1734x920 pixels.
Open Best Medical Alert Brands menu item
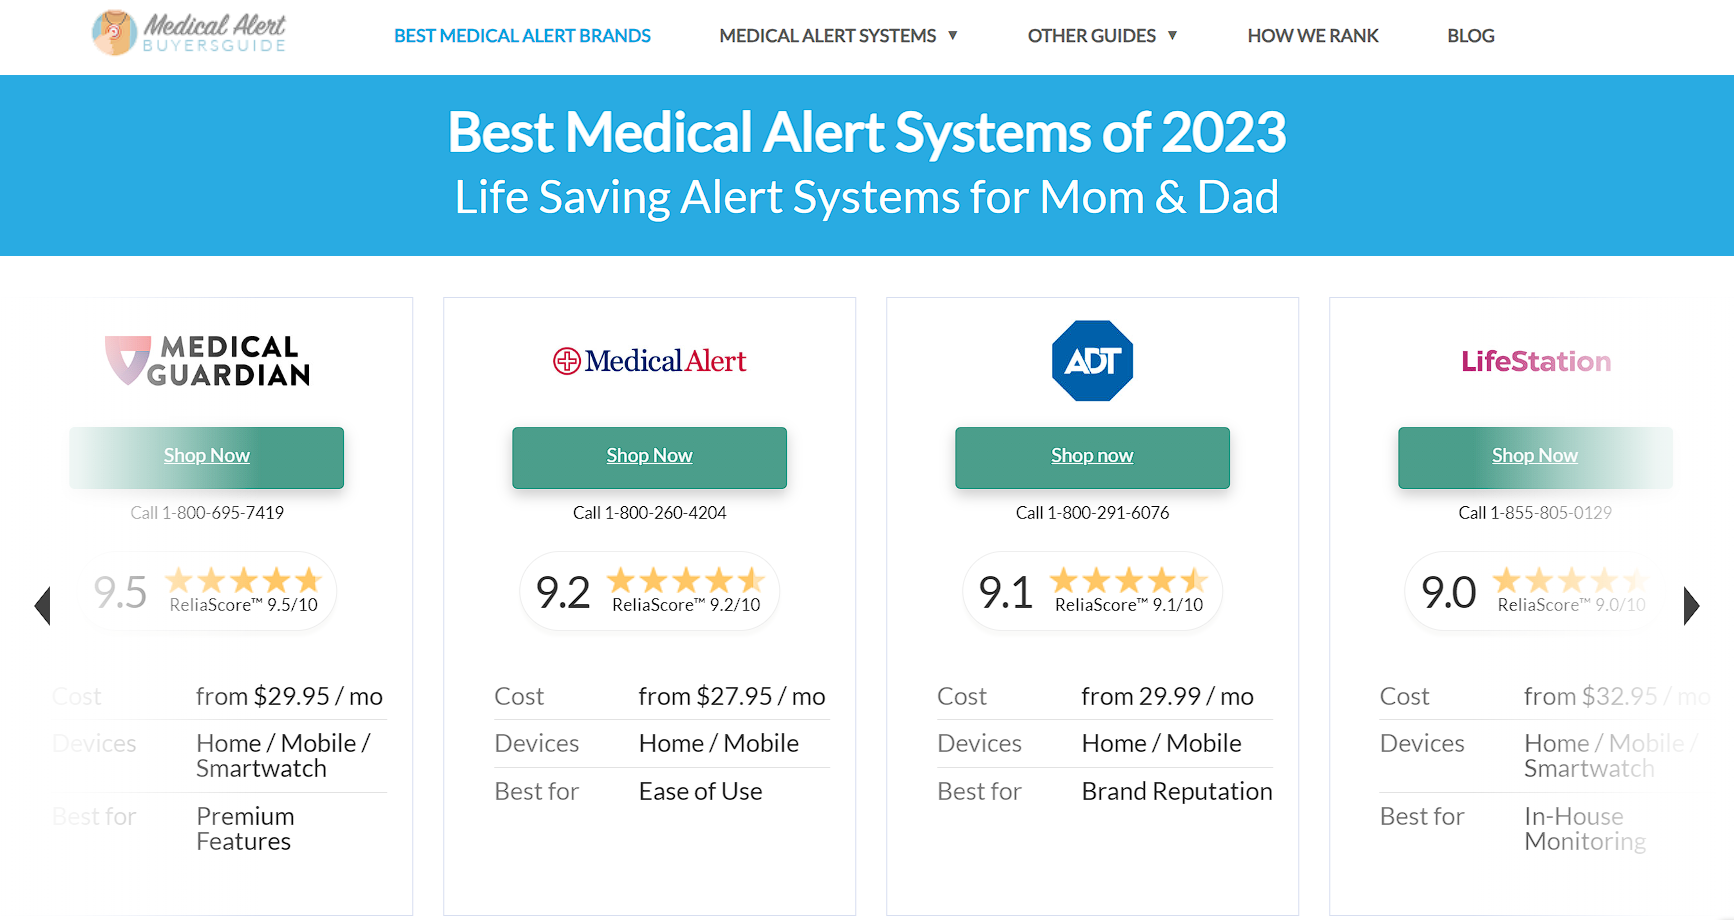click(522, 36)
